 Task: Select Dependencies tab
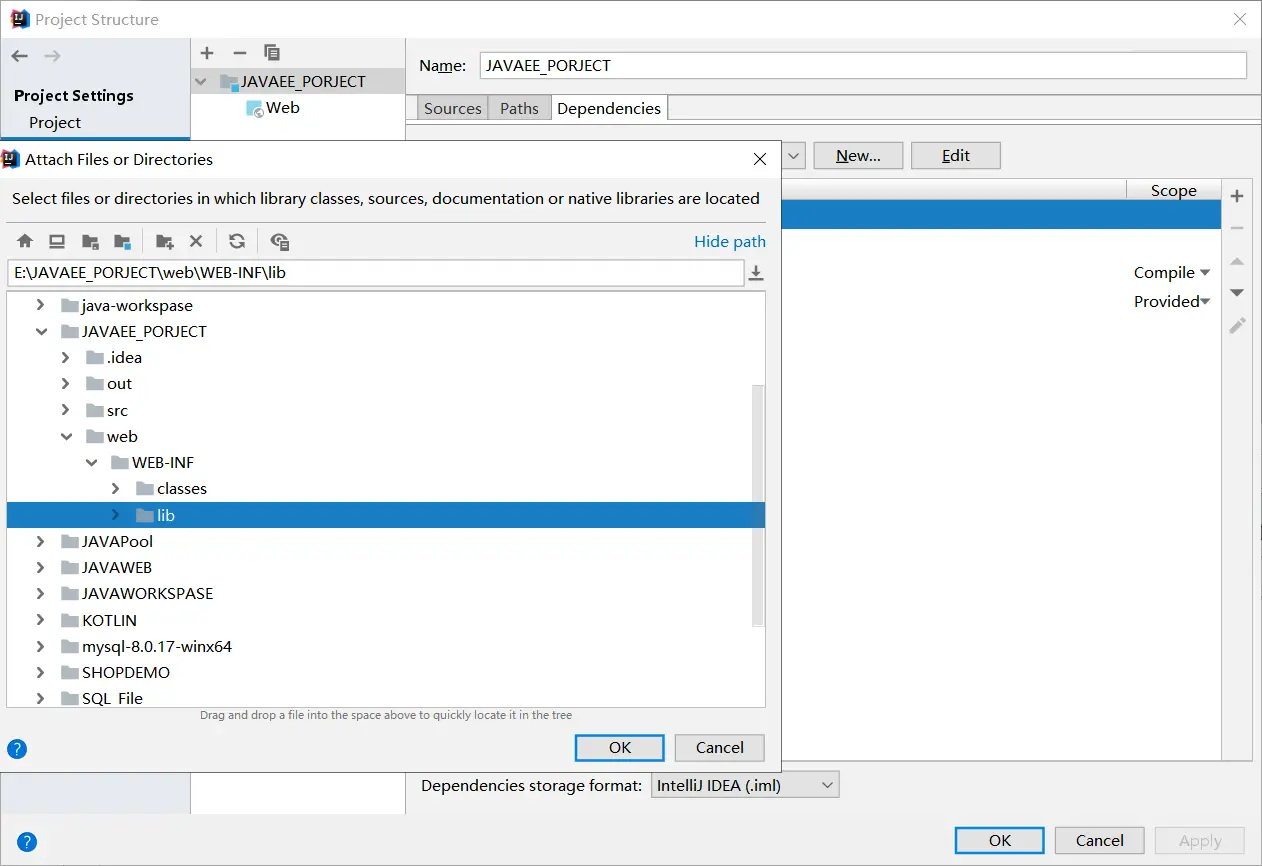[609, 108]
